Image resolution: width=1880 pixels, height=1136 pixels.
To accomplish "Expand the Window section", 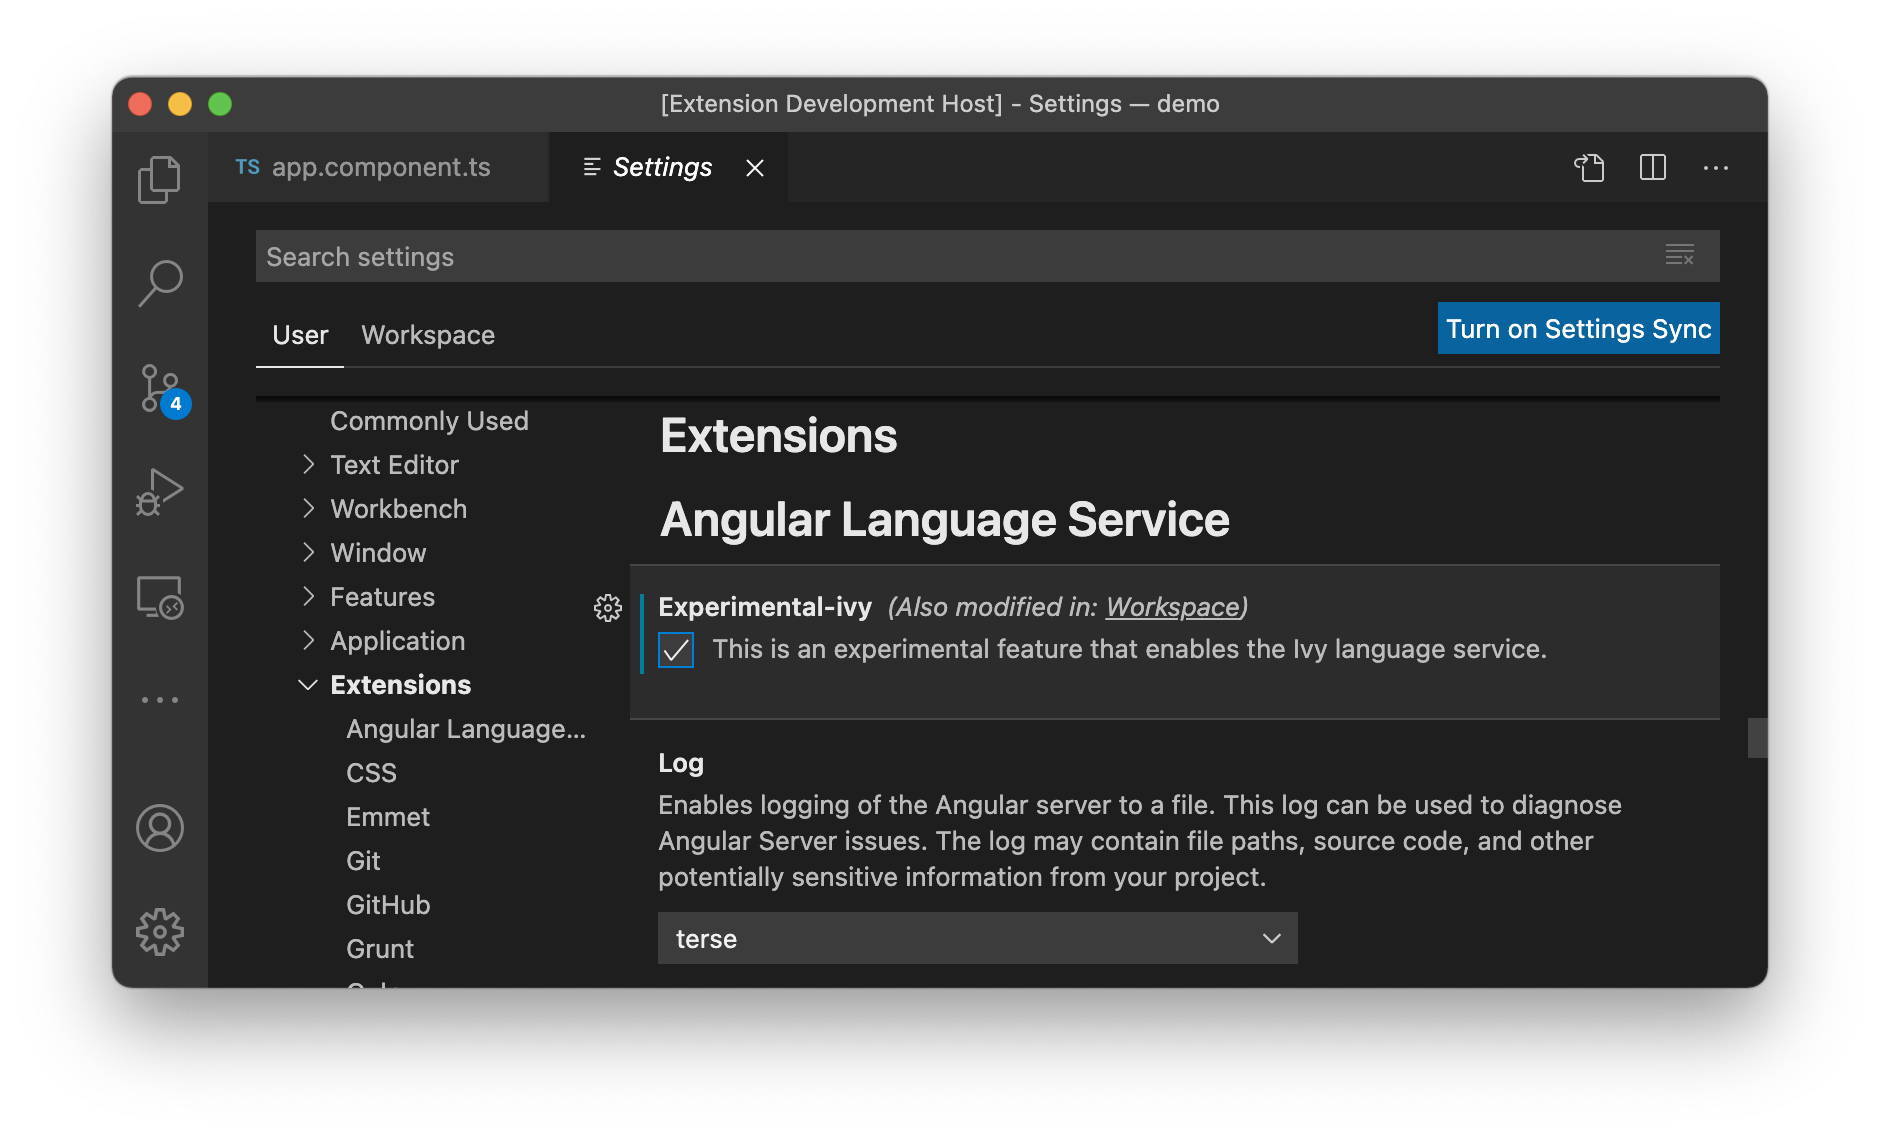I will (x=309, y=553).
